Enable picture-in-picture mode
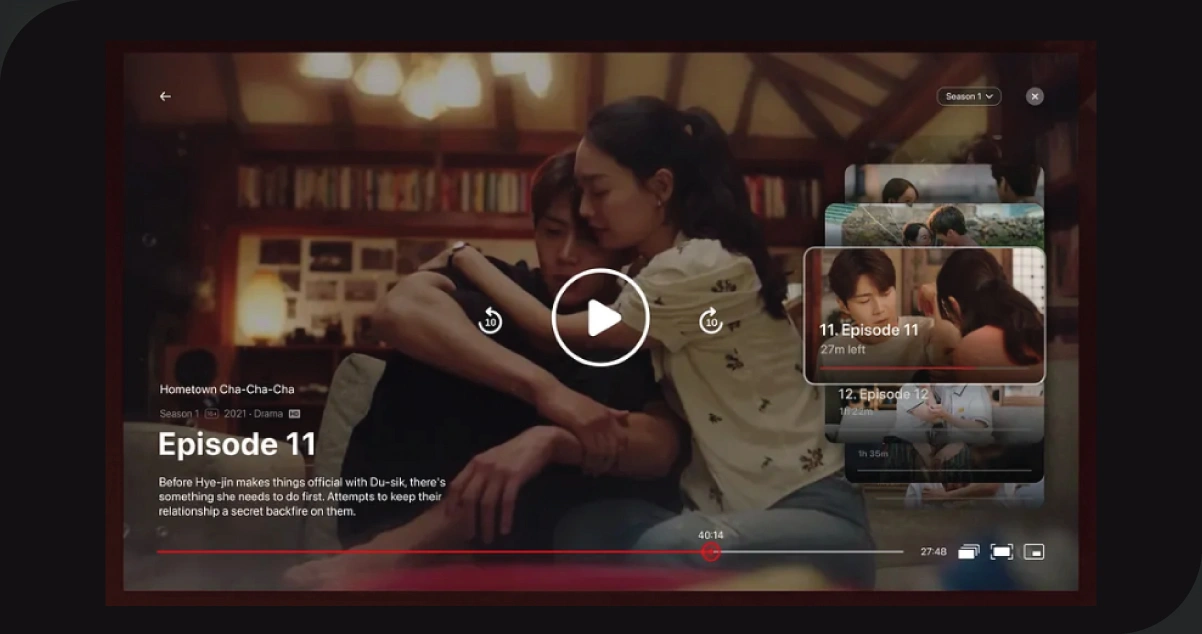The width and height of the screenshot is (1202, 634). tap(1032, 550)
